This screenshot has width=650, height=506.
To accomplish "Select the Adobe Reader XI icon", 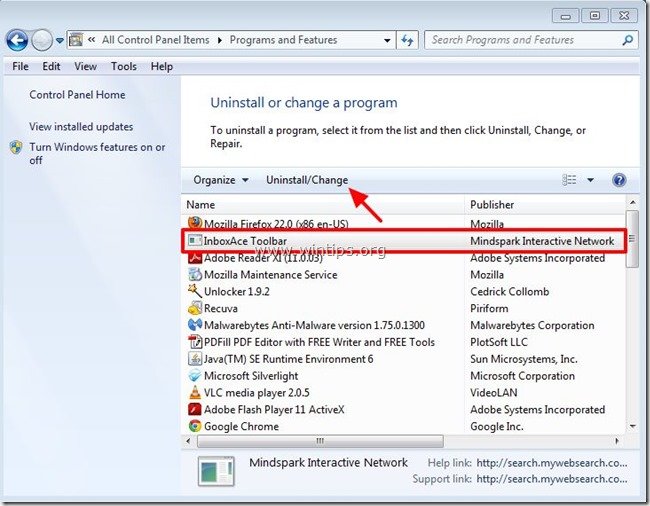I will pyautogui.click(x=195, y=258).
